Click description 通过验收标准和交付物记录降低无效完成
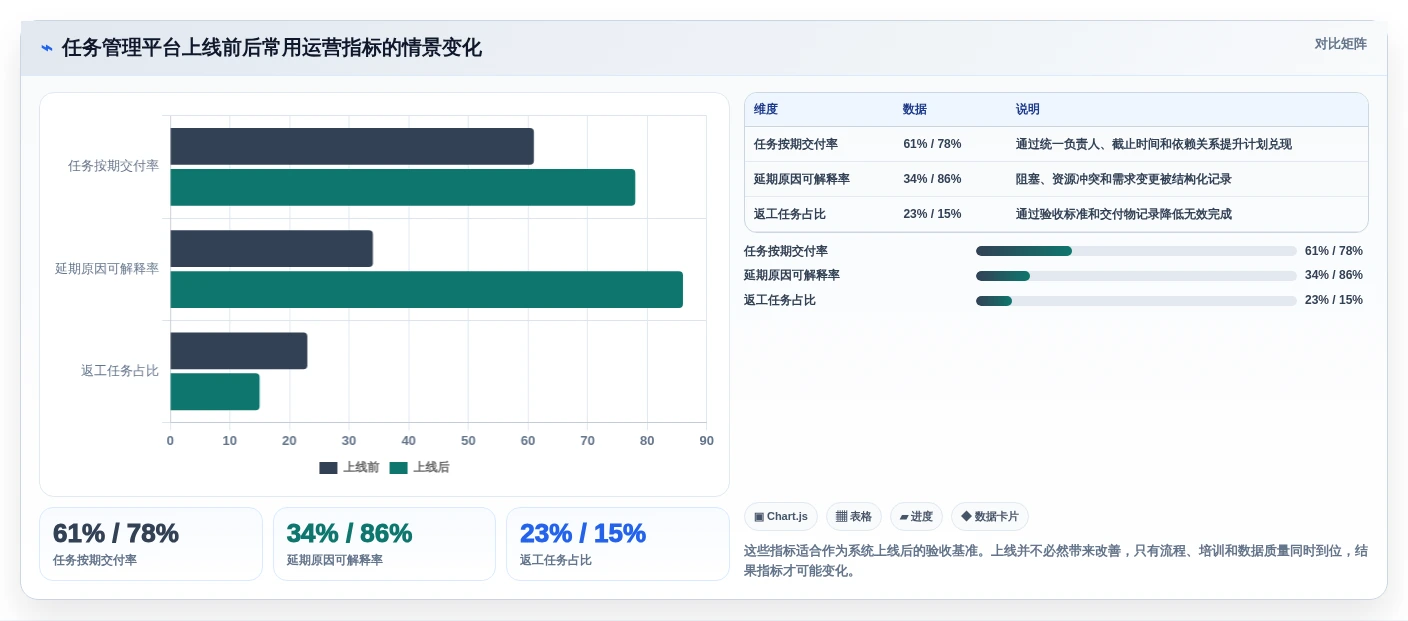This screenshot has height=621, width=1408. click(x=1124, y=214)
